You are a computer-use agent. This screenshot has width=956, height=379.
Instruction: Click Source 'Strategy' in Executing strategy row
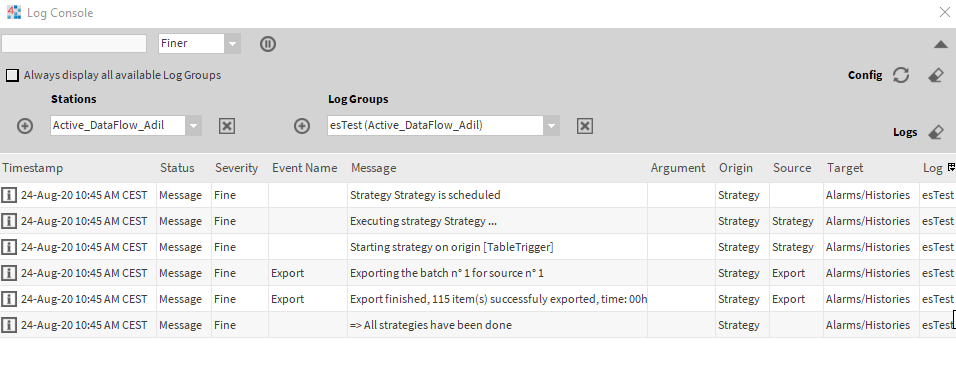793,221
